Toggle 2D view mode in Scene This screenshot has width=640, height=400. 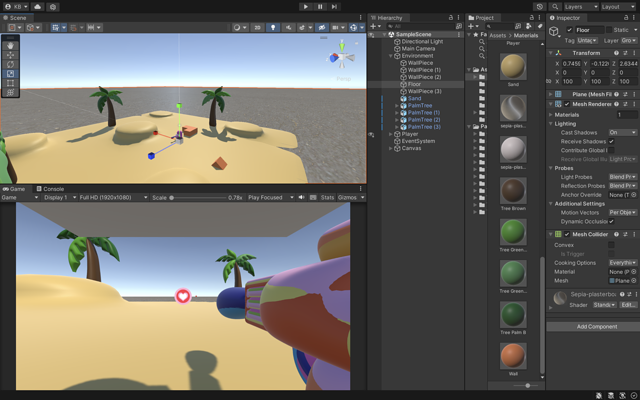[257, 27]
